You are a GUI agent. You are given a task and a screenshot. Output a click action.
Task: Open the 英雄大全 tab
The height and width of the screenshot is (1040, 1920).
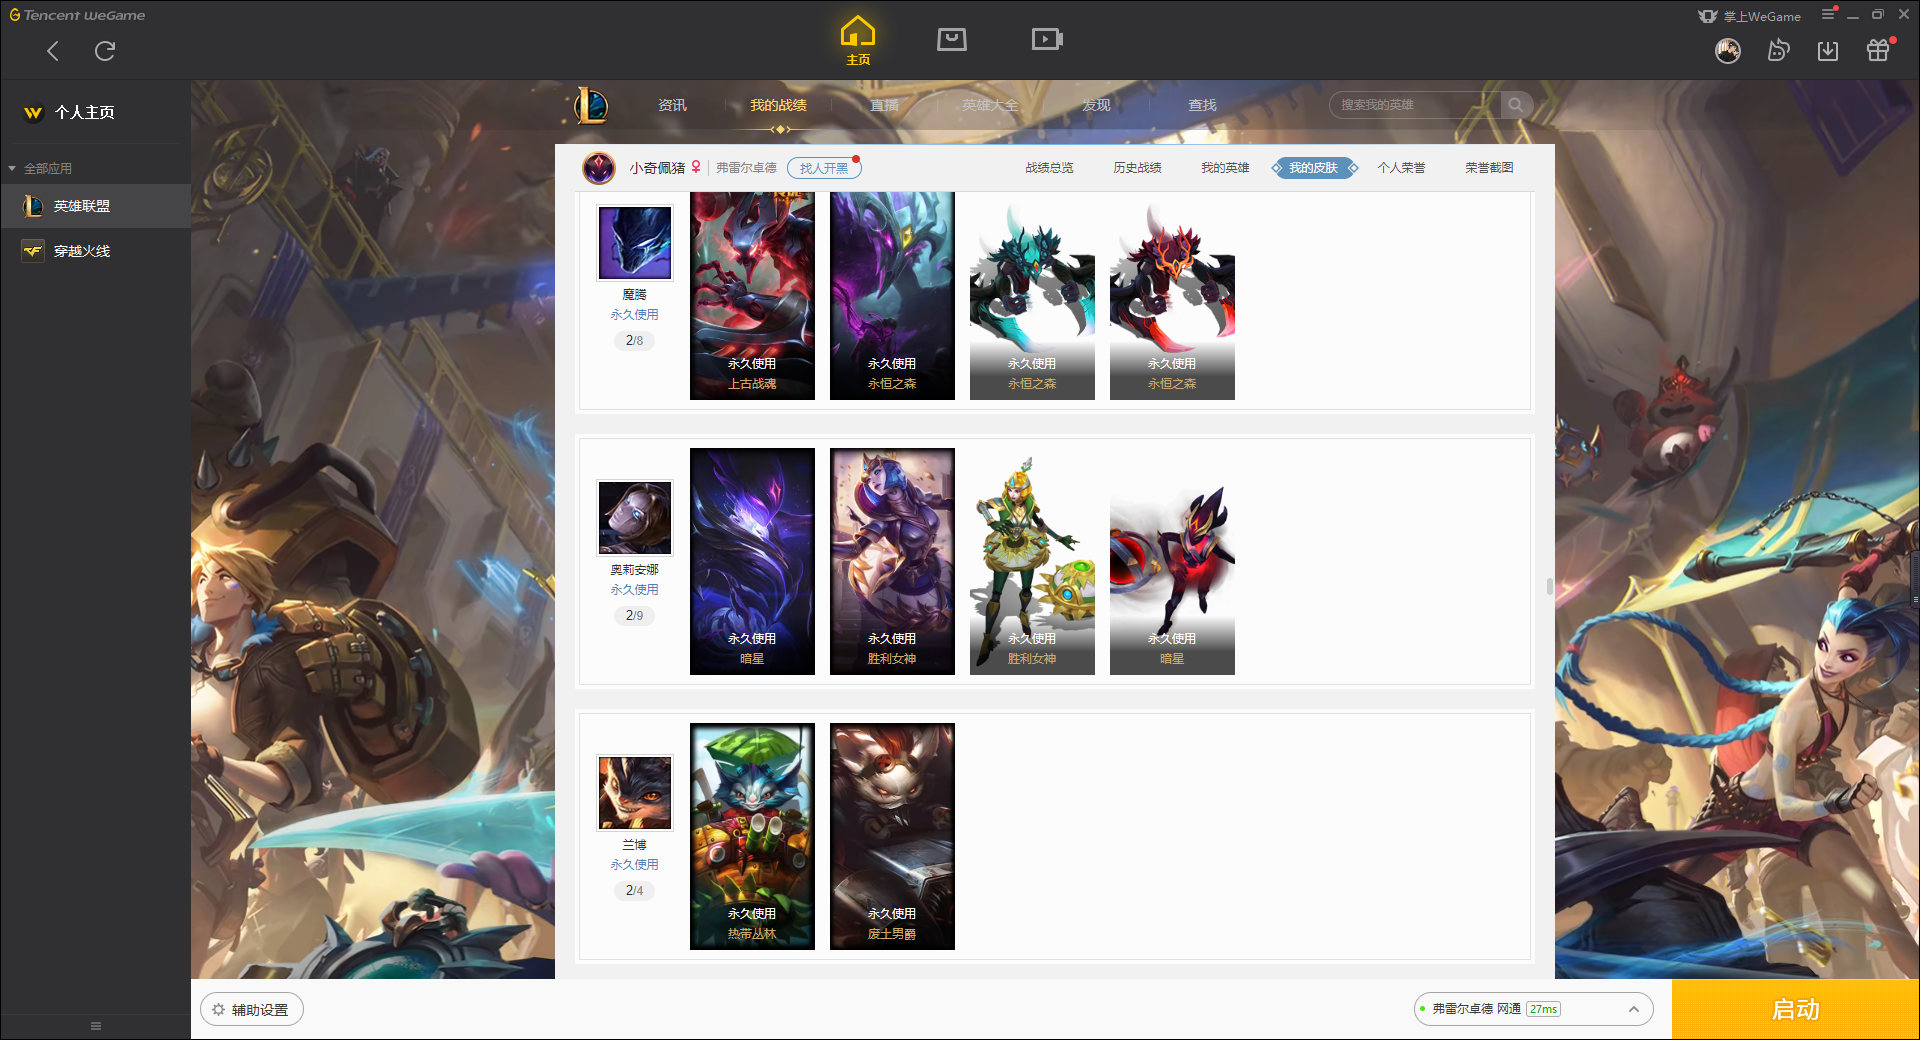(x=990, y=105)
